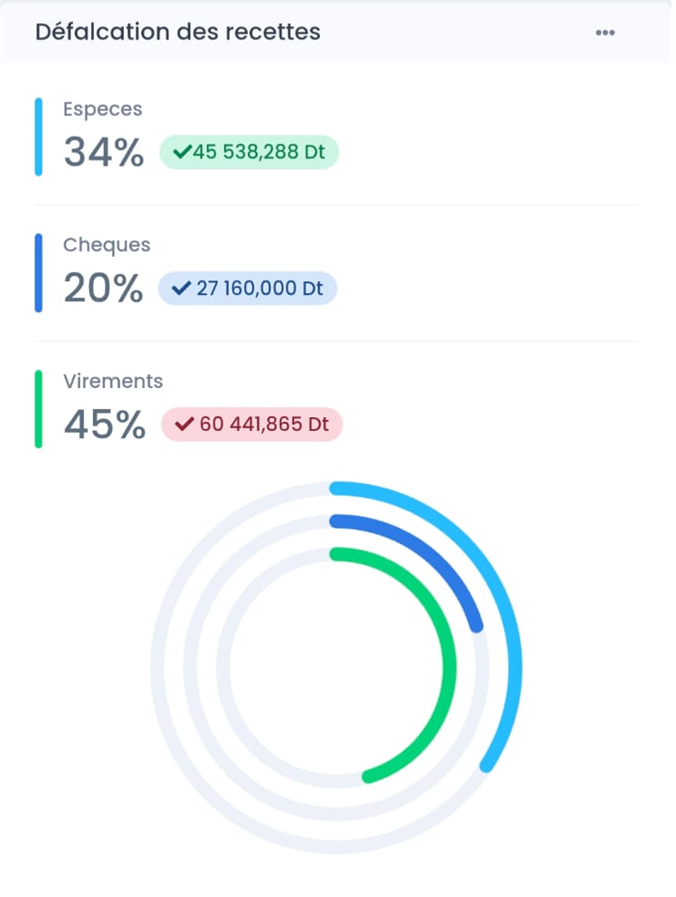
Task: Select the 45 538,288 Dt amount badge
Action: point(249,152)
